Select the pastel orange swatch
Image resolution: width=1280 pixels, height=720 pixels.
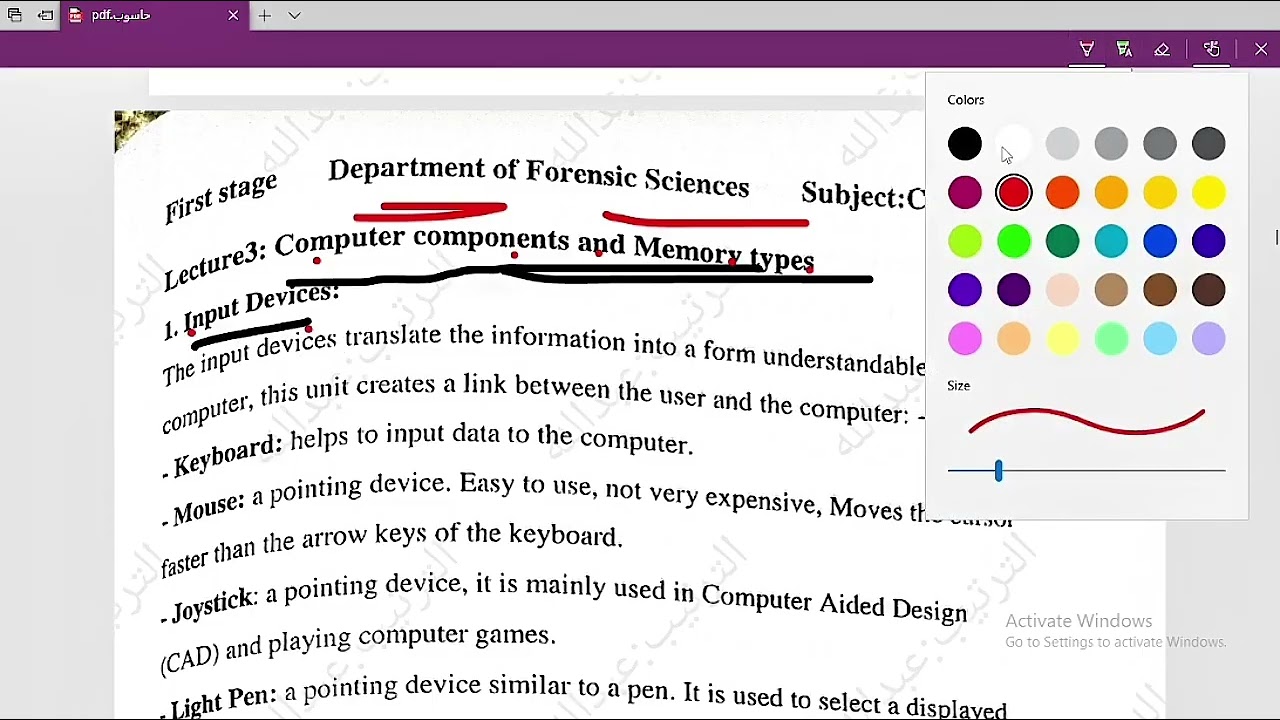[x=1014, y=339]
